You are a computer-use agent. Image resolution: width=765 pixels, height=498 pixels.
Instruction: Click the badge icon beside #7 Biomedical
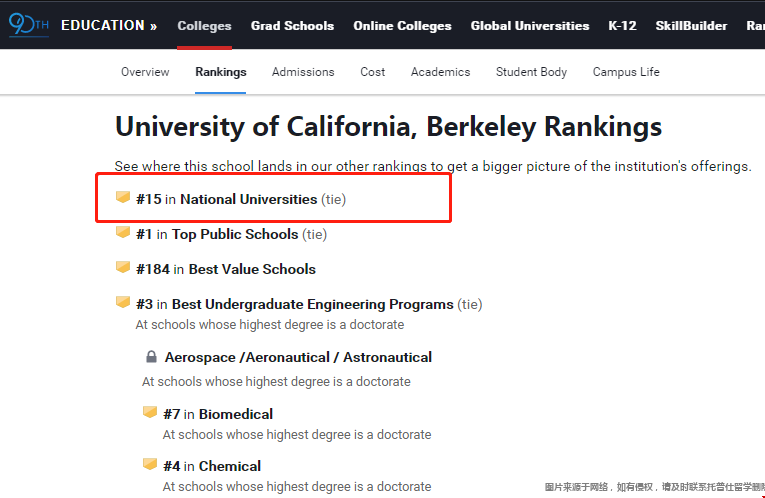pos(150,412)
